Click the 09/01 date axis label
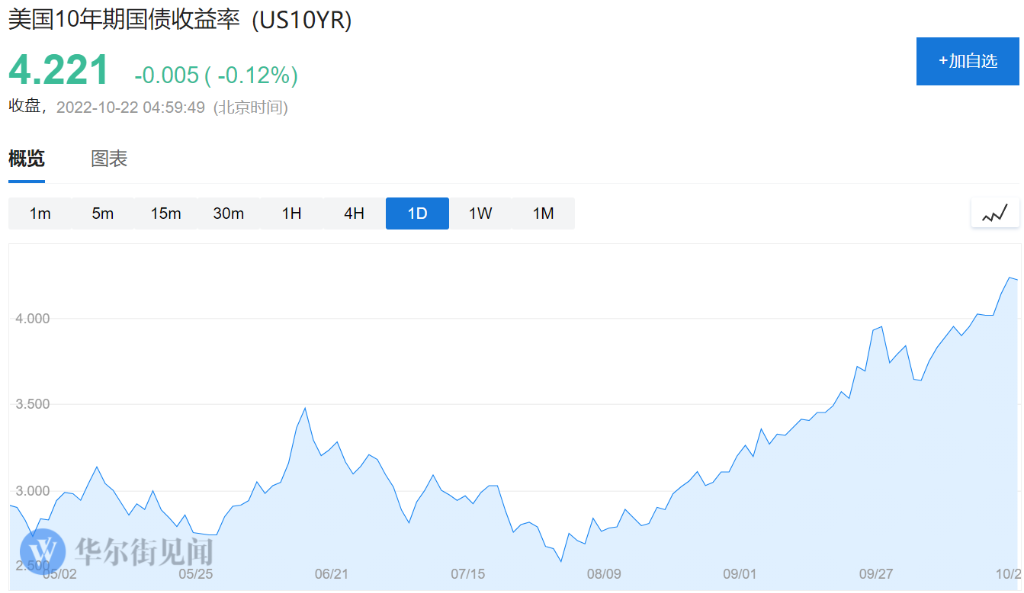Viewport: 1024px width, 593px height. (740, 574)
